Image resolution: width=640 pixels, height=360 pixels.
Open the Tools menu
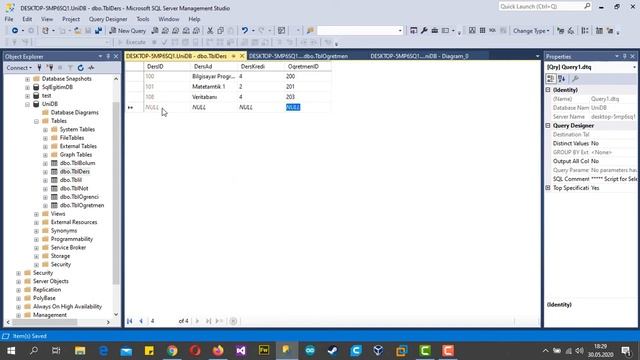tap(142, 19)
